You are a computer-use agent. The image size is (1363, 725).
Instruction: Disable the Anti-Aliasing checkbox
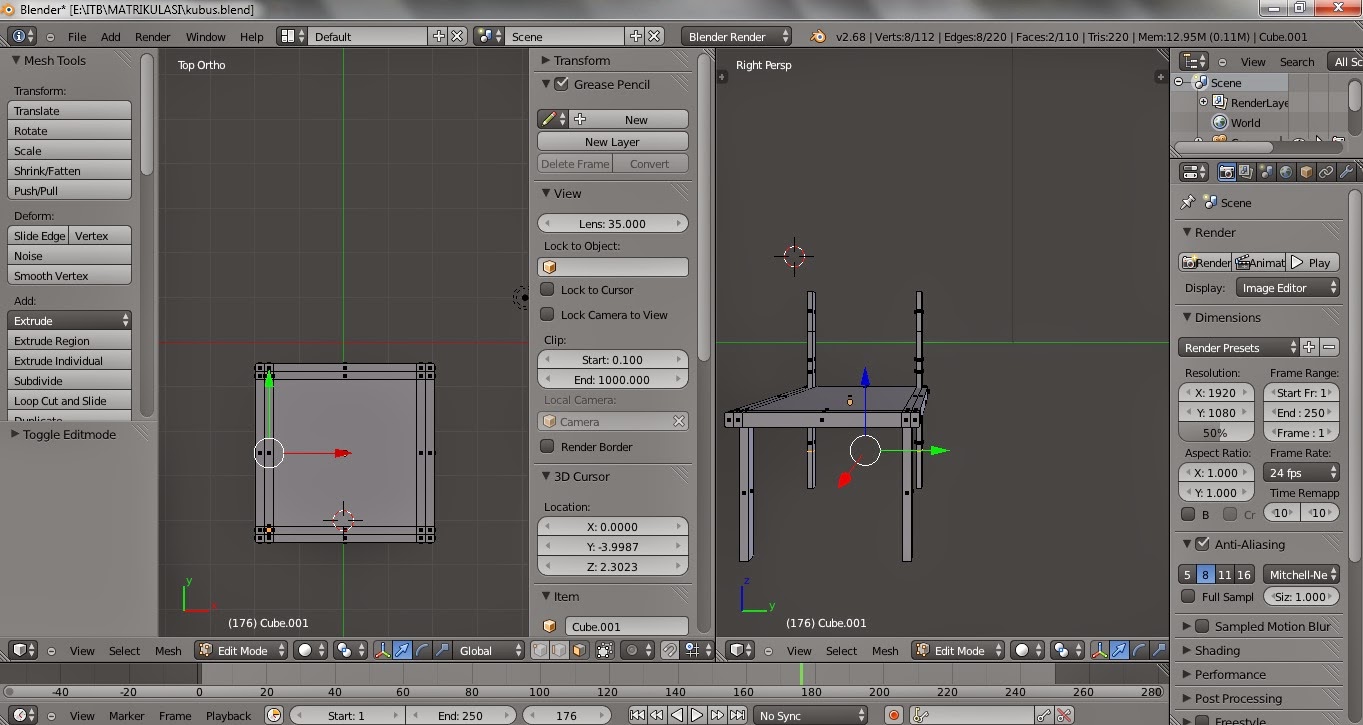point(1202,544)
